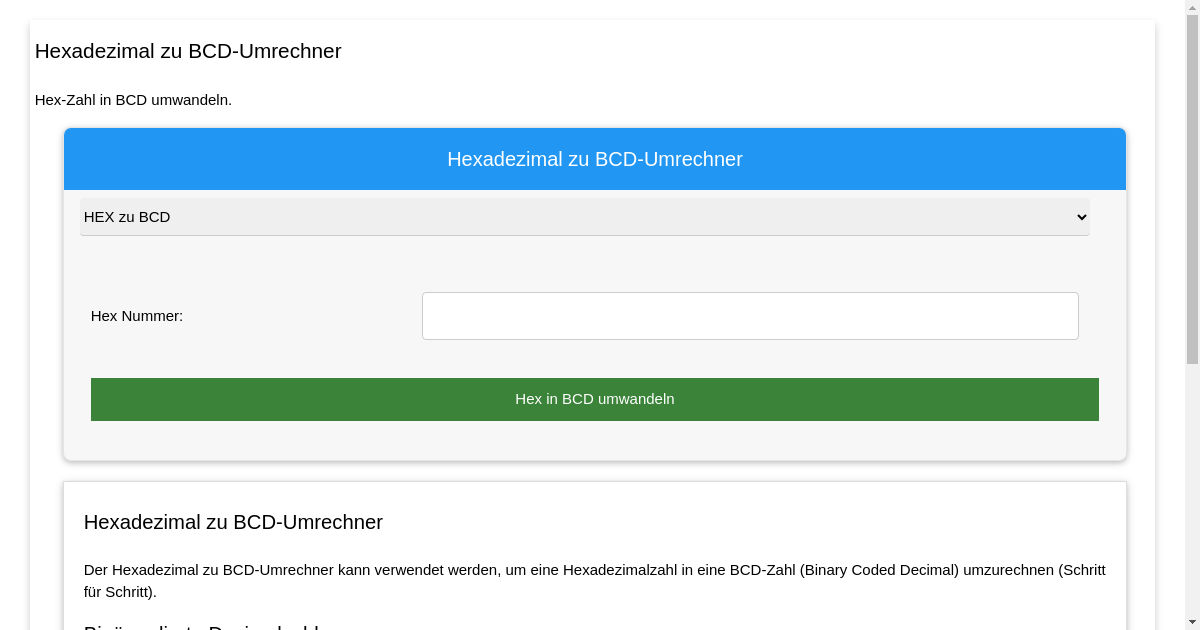
Task: Select the page title Hexadezimal zu BCD-Umrechner
Action: [188, 51]
